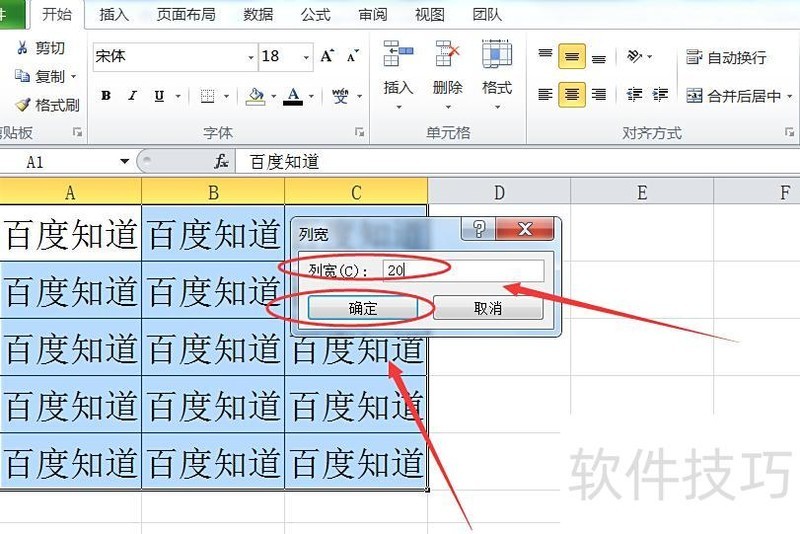Expand the Insert (插入) cells dropdown arrow

pos(398,107)
